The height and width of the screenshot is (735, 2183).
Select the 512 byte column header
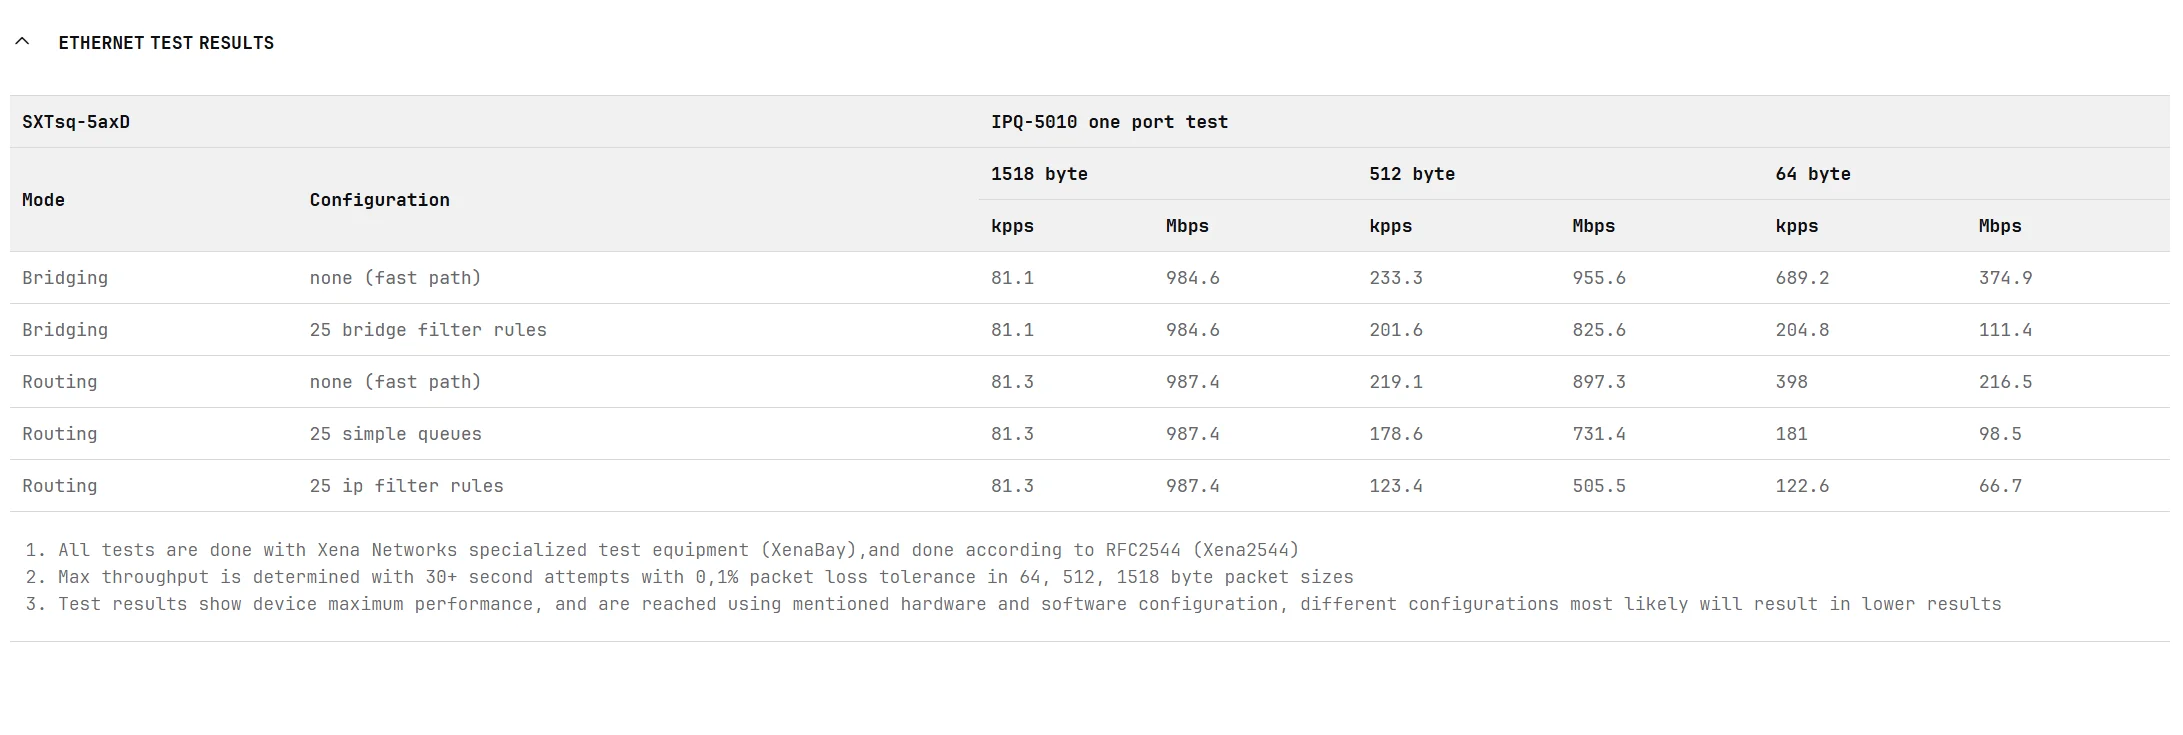point(1412,174)
